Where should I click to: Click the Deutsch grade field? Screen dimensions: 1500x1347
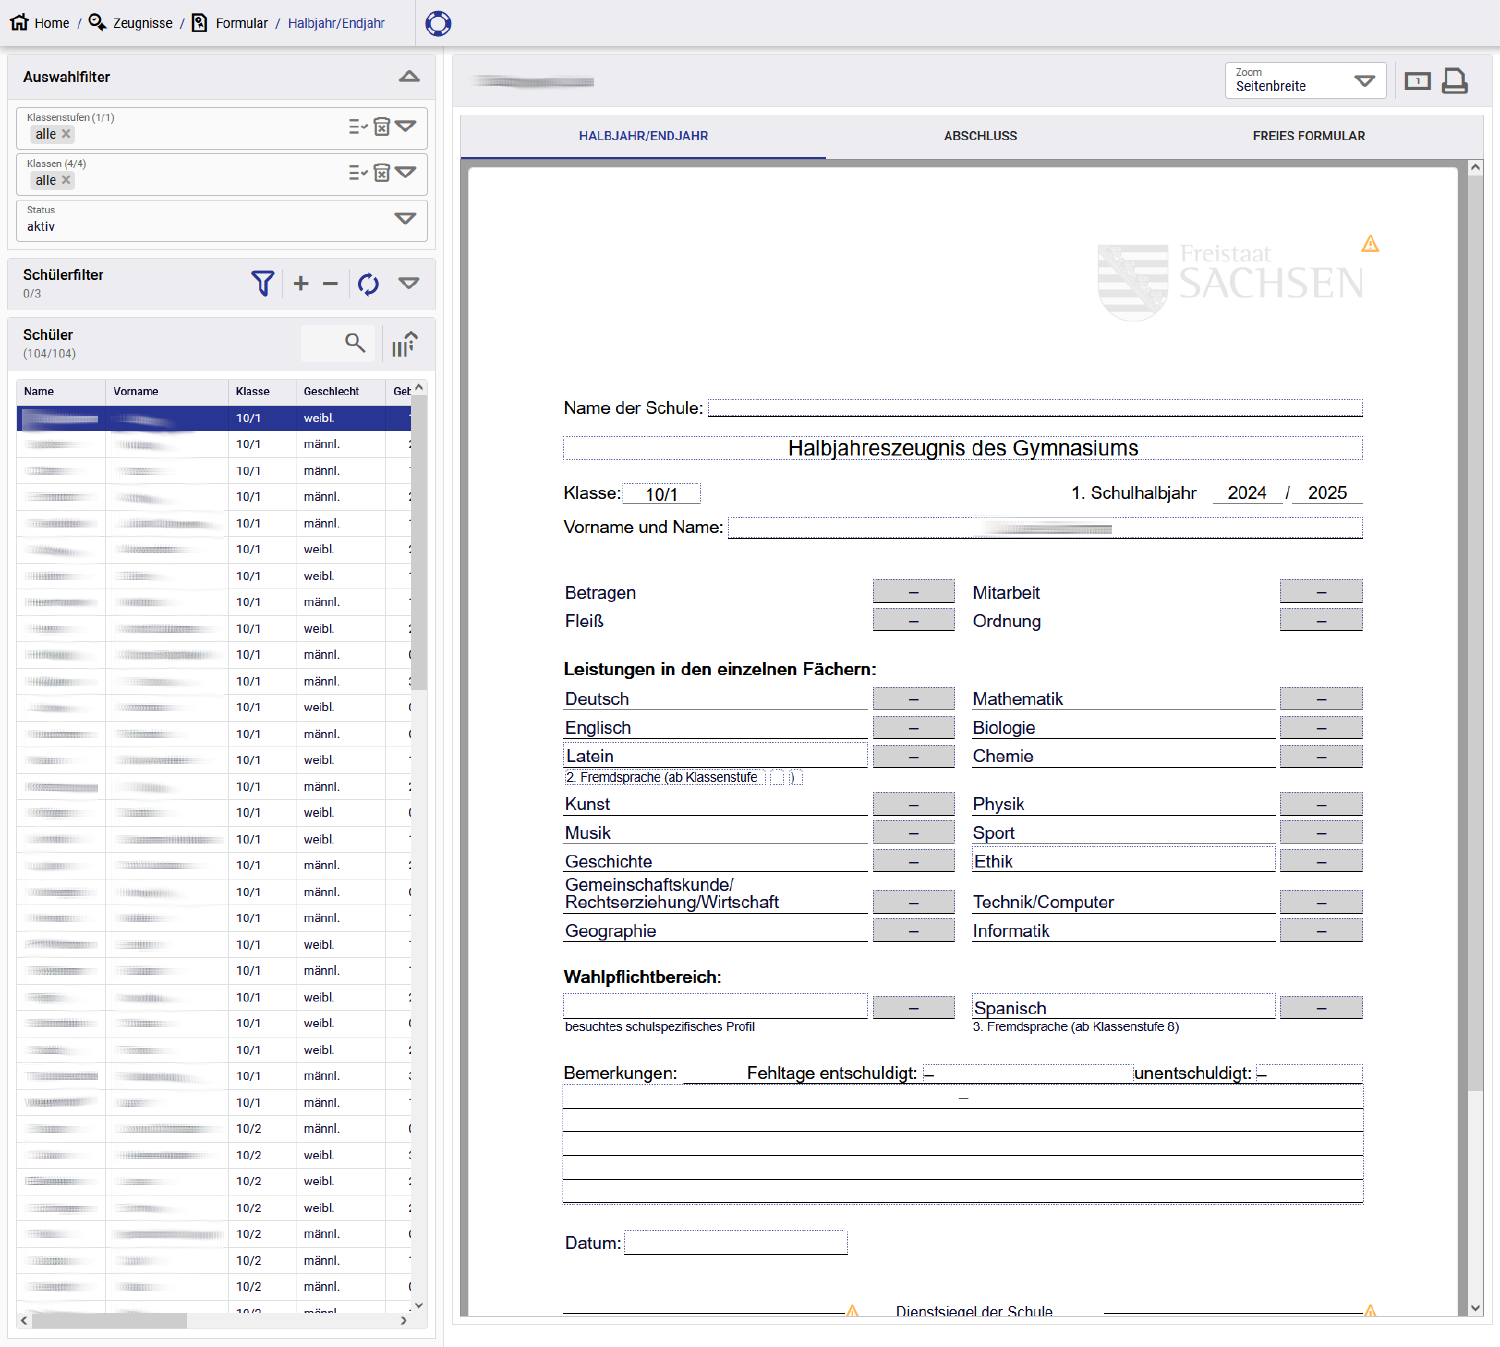914,699
